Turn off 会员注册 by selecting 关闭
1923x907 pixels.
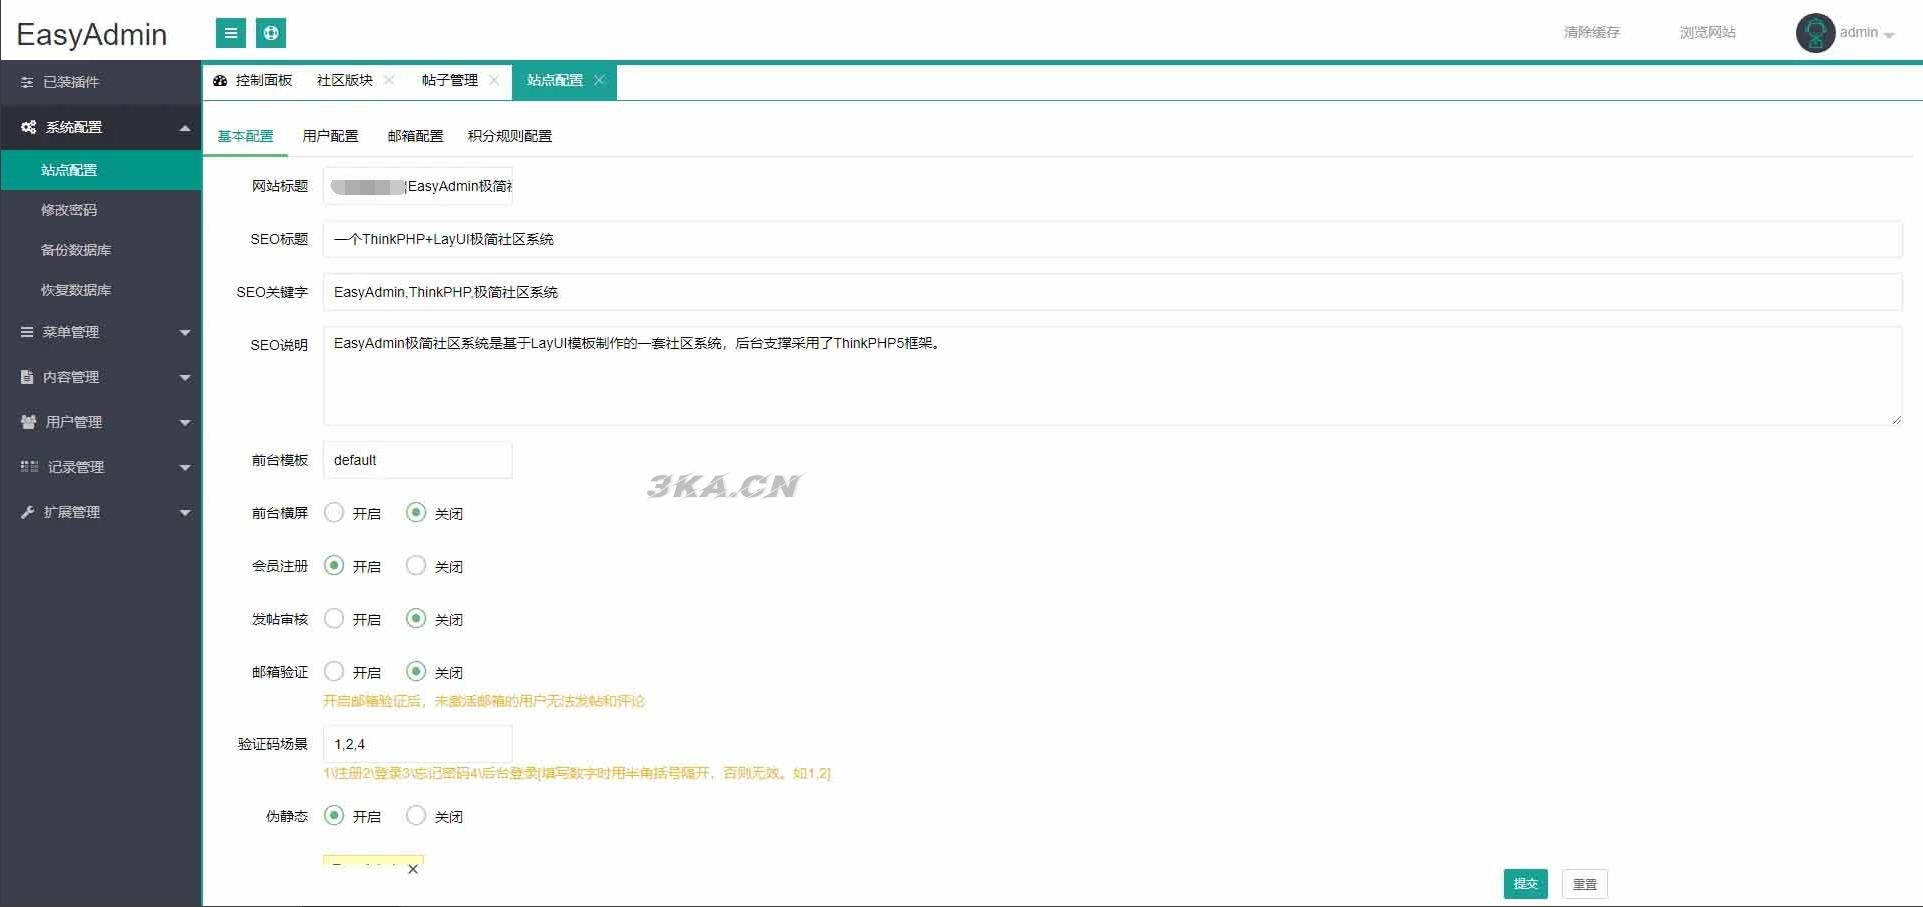pyautogui.click(x=416, y=566)
